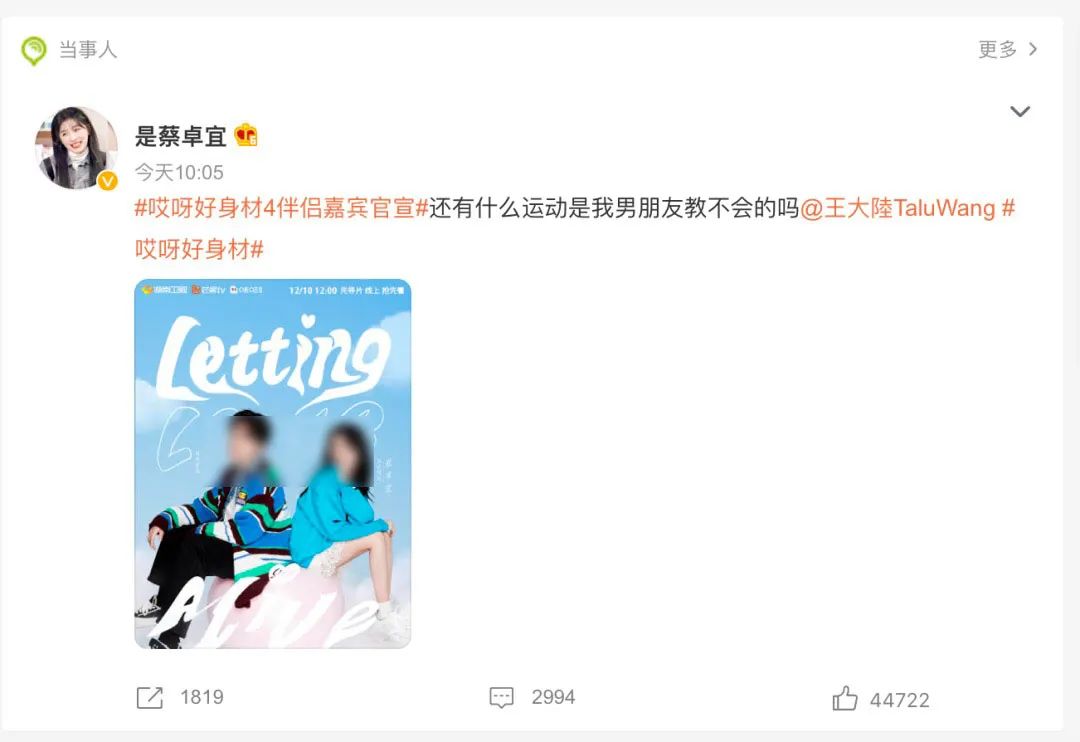The image size is (1080, 742).
Task: Click the crown membership badge icon
Action: coord(246,135)
